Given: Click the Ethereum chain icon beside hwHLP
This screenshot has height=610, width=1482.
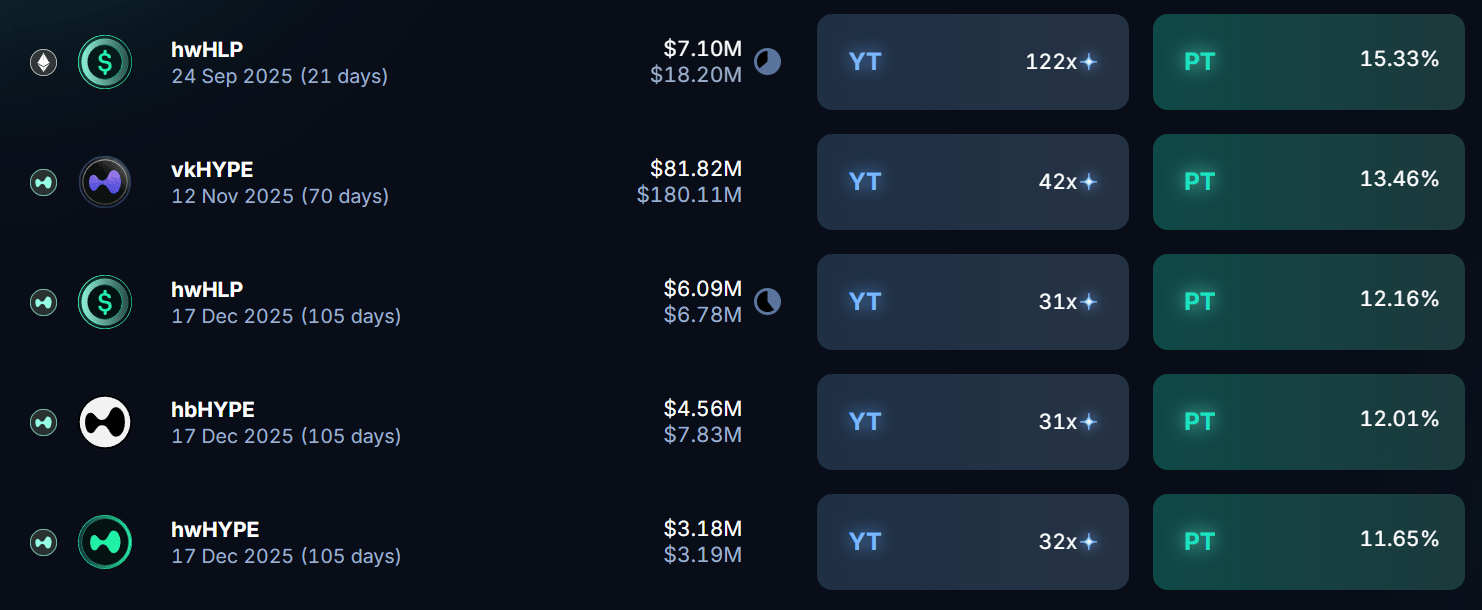Looking at the screenshot, I should coord(43,63).
